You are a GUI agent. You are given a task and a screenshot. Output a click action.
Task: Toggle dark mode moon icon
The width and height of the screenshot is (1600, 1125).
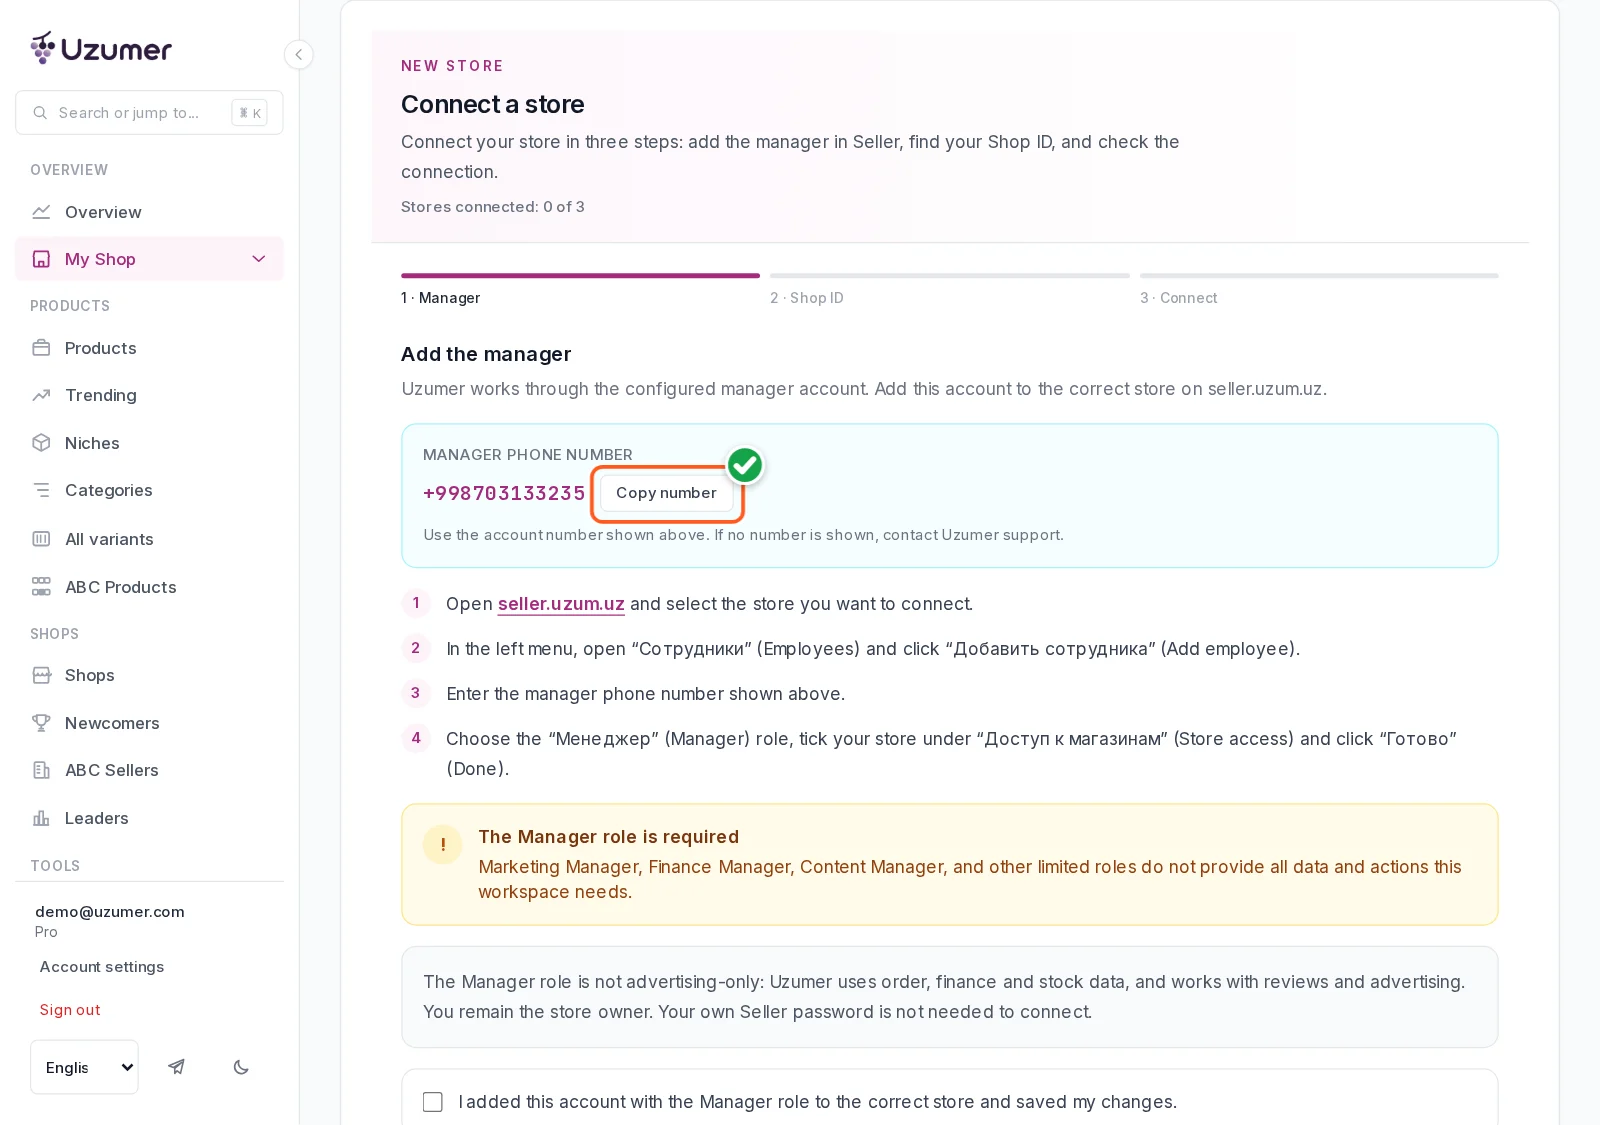(241, 1067)
